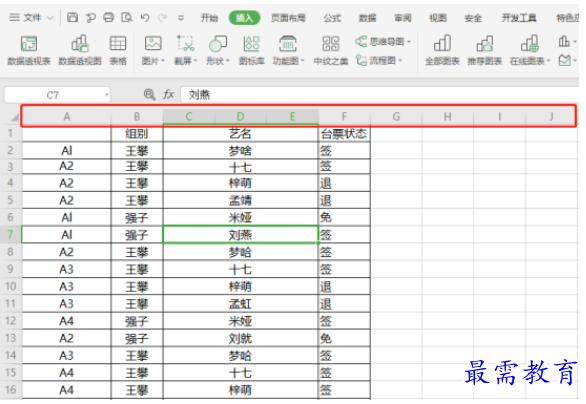Image resolution: width=586 pixels, height=404 pixels.
Task: Expand the 图片 dropdown arrow
Action: coord(163,61)
